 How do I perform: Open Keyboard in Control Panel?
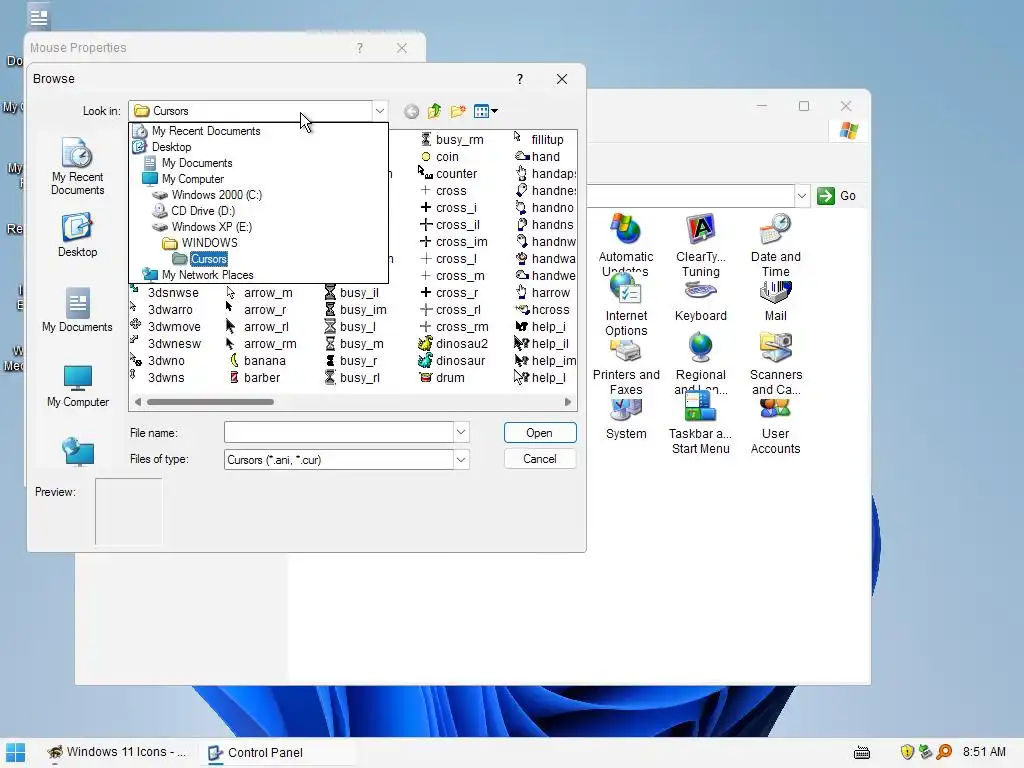[701, 302]
